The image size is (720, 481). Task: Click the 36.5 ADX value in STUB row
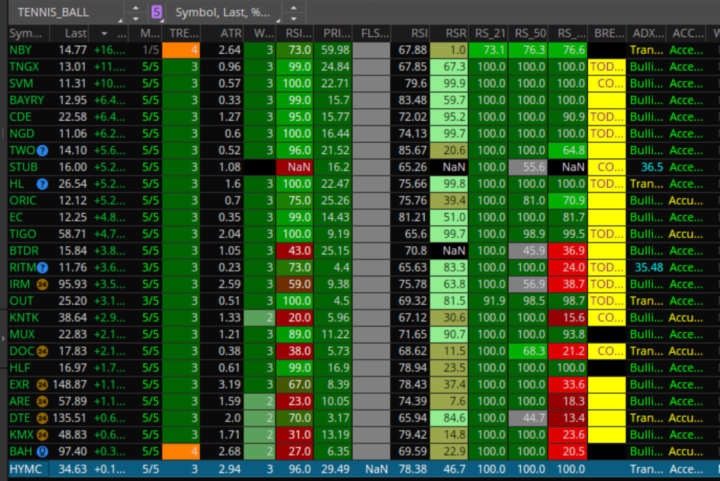click(x=652, y=167)
